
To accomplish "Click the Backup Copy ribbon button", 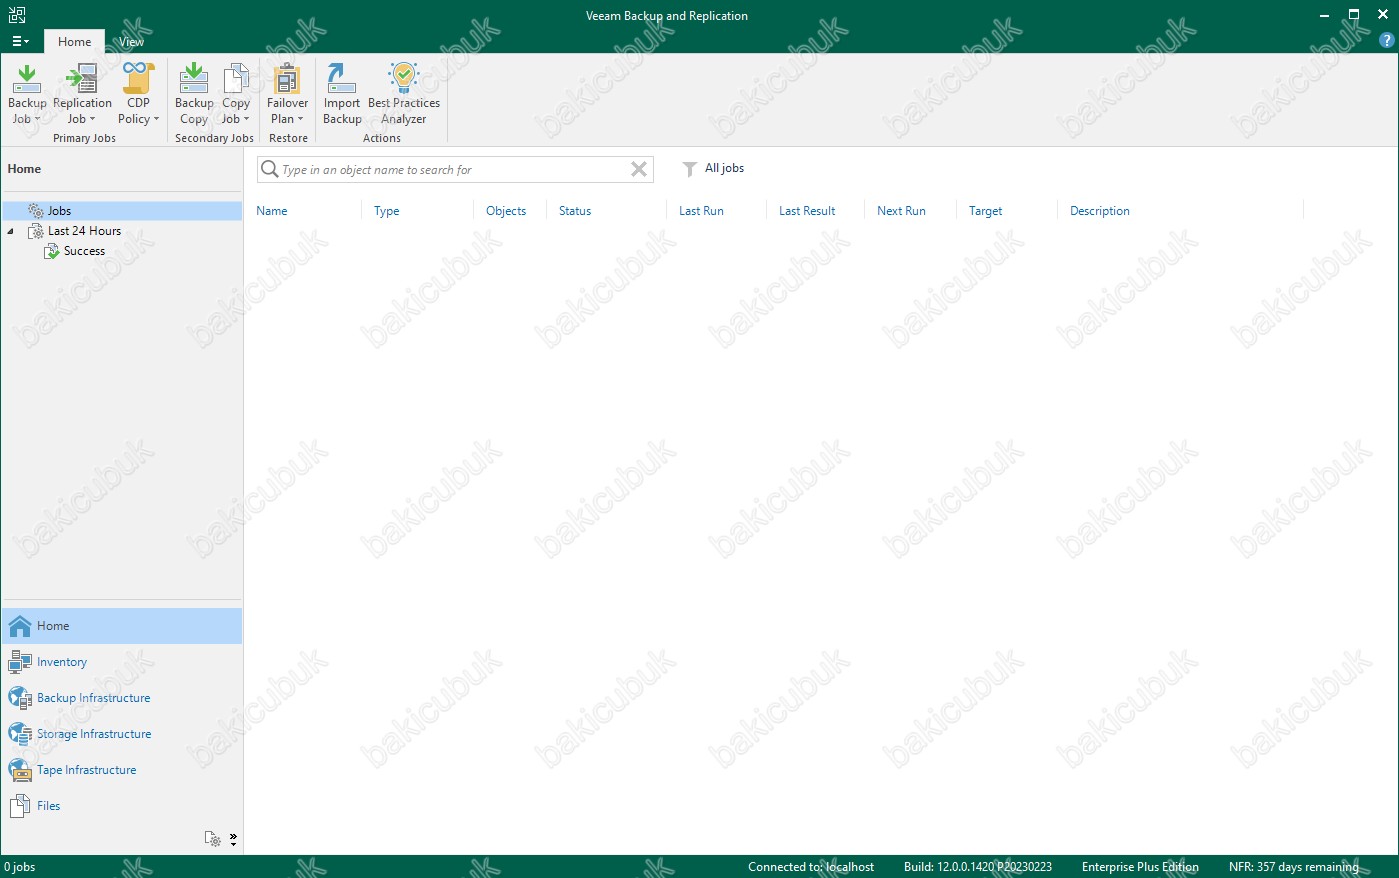I will (194, 94).
